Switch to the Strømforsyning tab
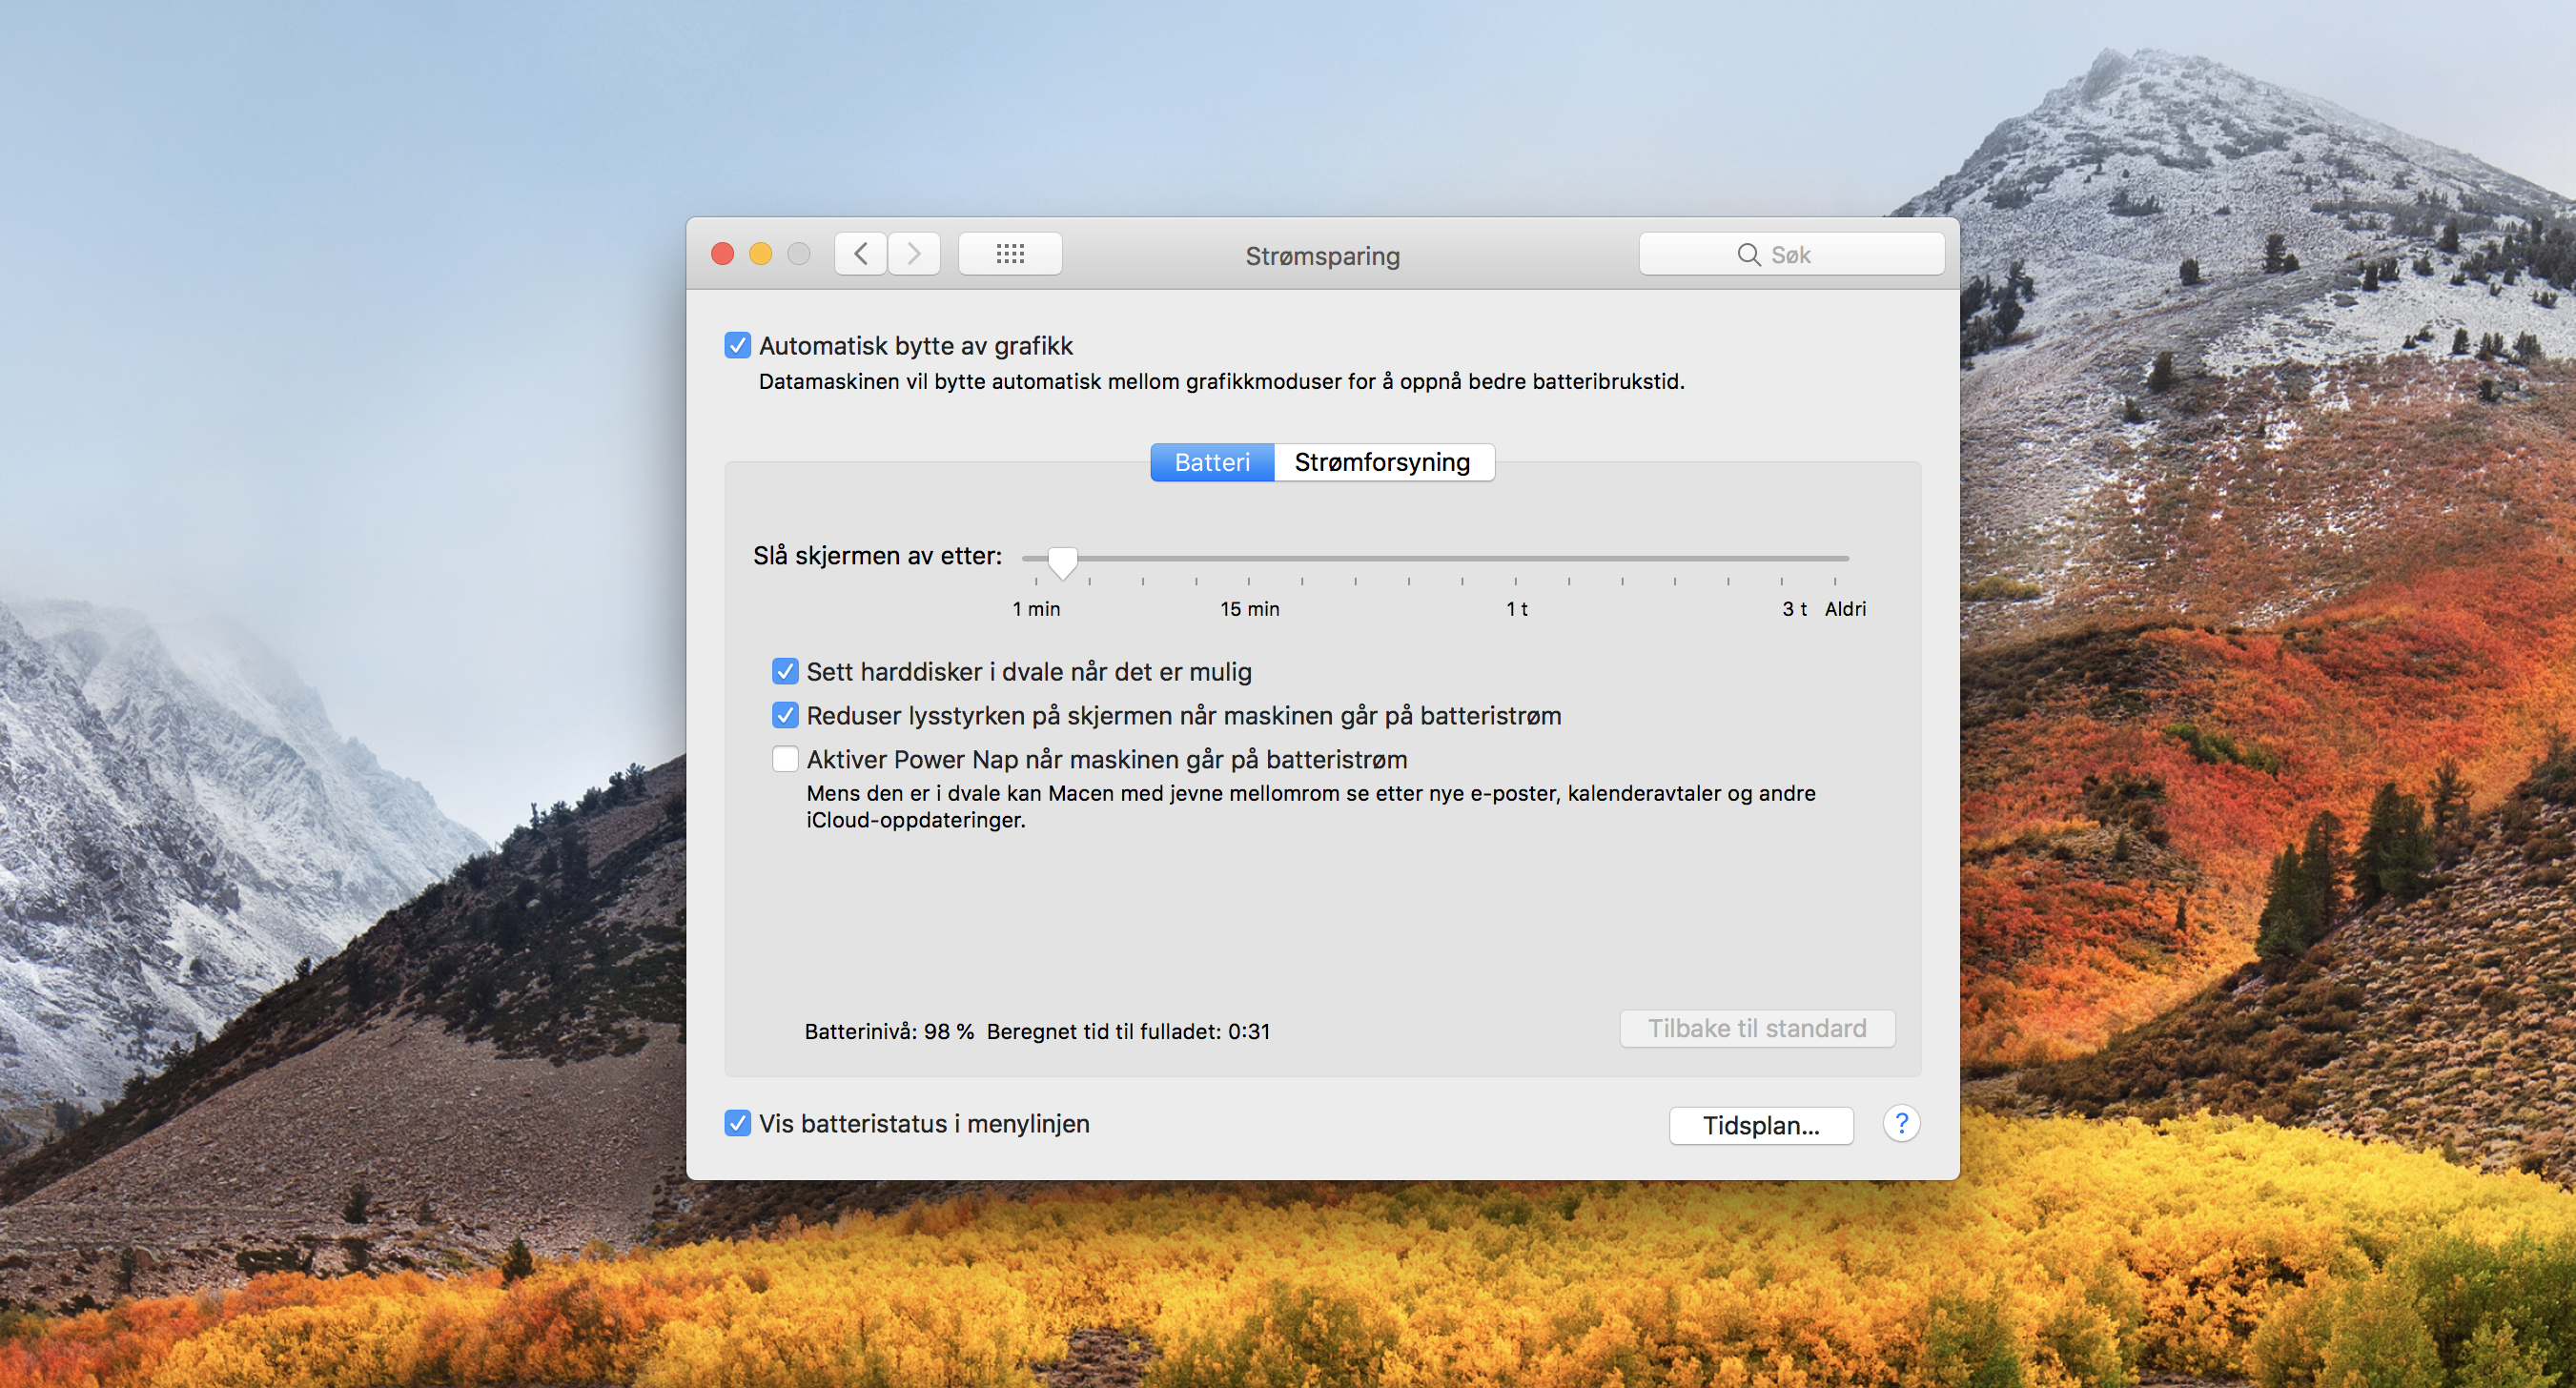 [1383, 462]
